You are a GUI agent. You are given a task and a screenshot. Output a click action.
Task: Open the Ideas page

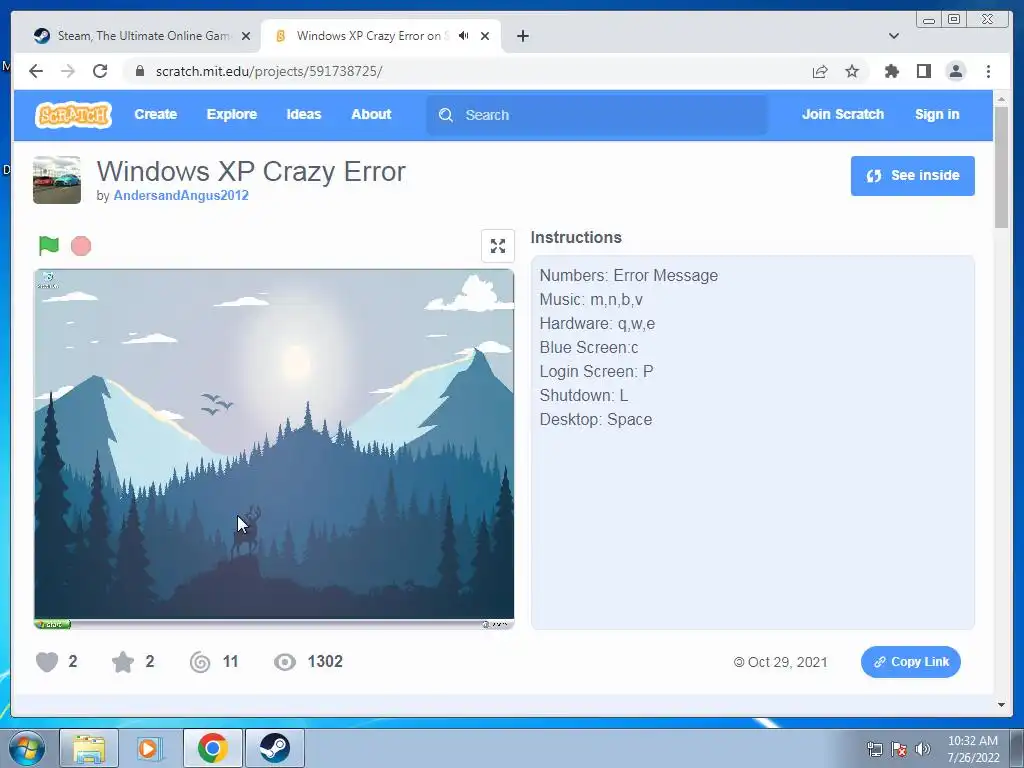click(x=304, y=114)
